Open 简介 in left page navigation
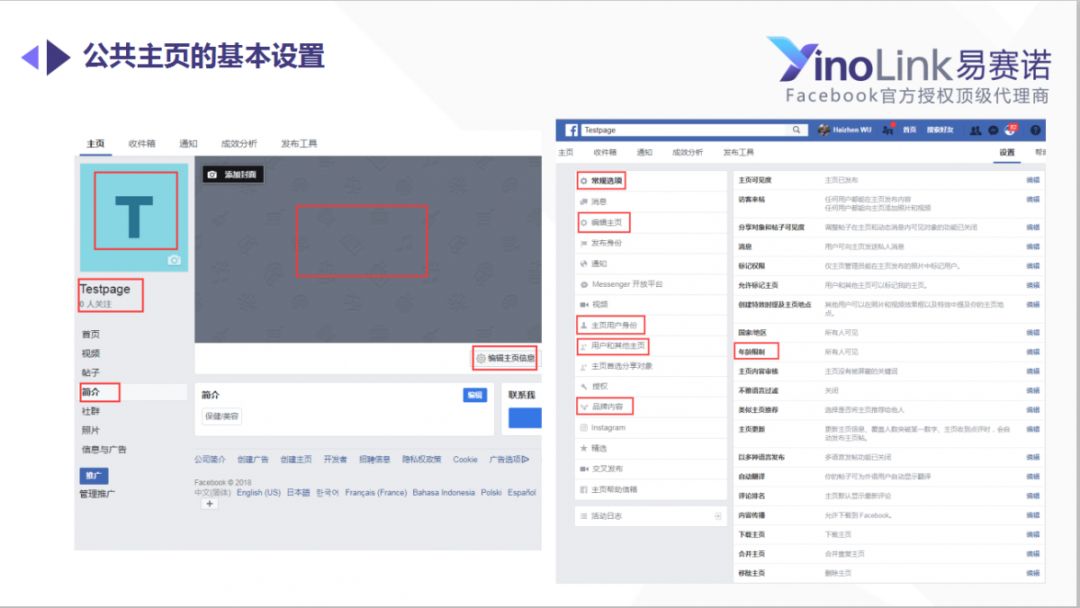This screenshot has height=608, width=1080. [90, 392]
